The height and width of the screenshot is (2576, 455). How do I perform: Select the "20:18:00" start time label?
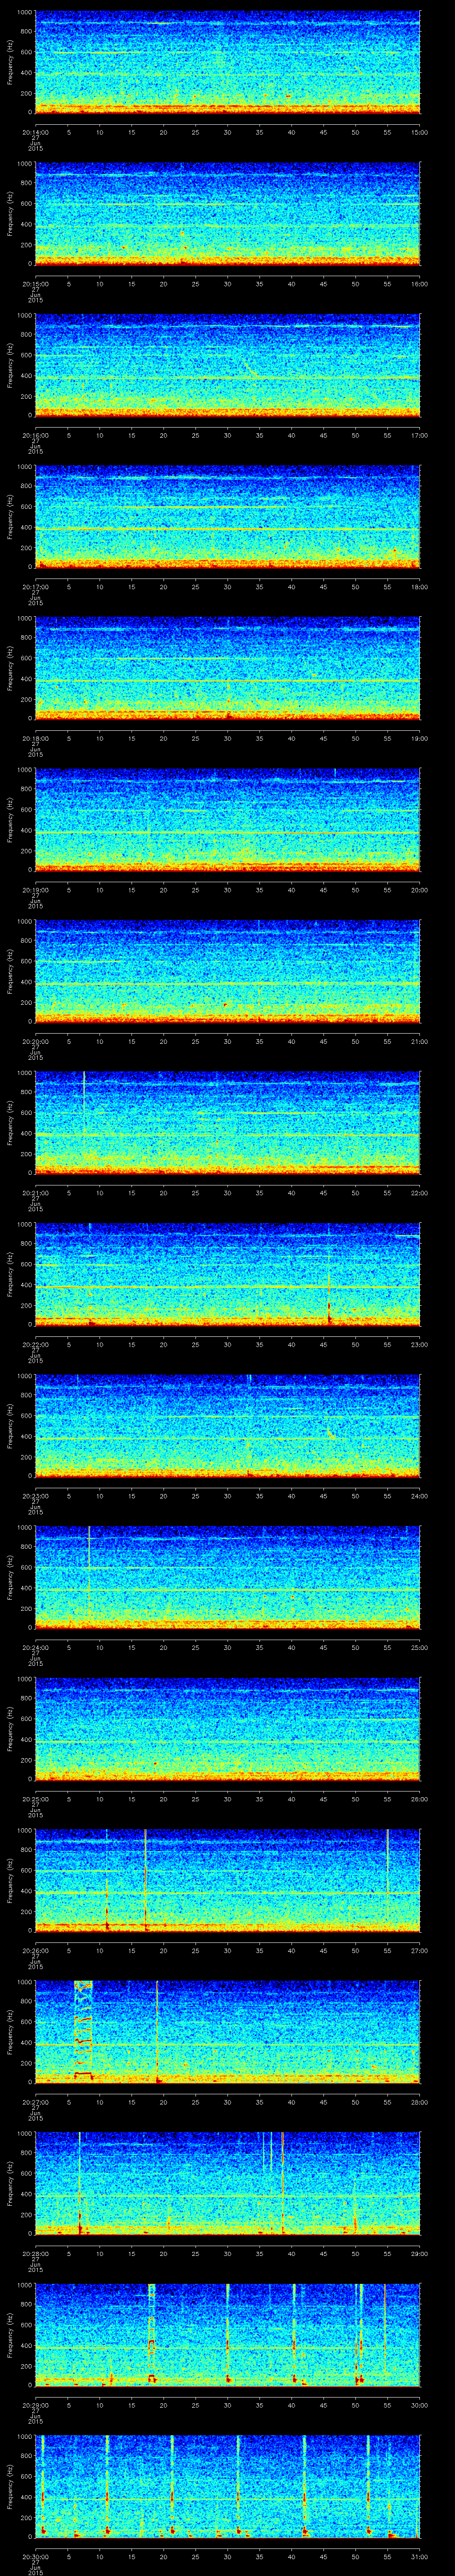point(36,738)
